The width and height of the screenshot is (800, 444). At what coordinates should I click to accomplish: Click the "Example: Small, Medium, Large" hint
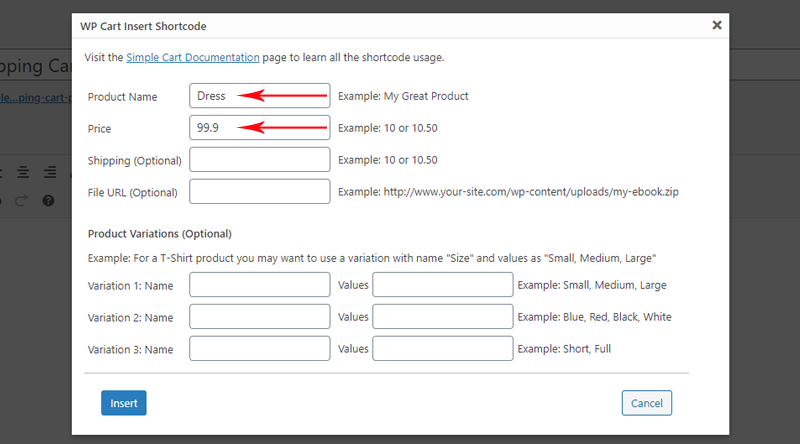coord(592,285)
